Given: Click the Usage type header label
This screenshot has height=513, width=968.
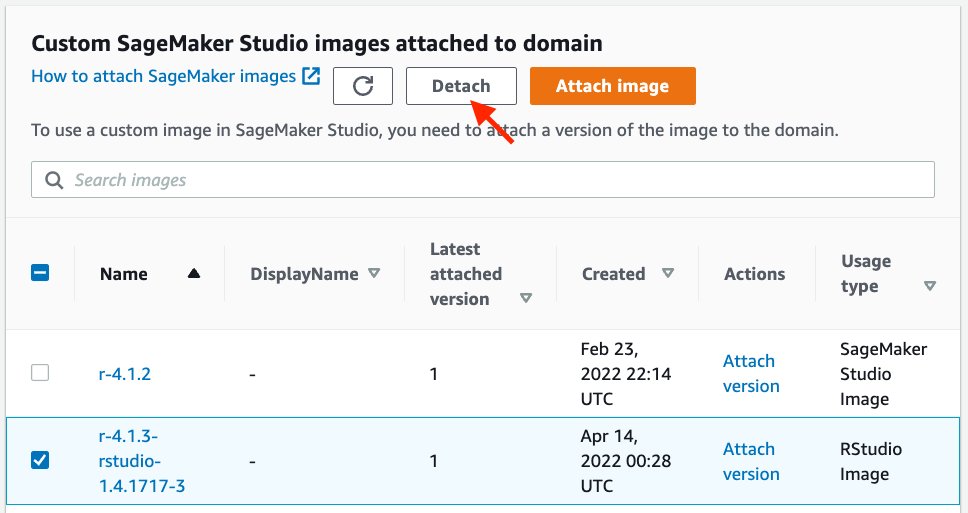Looking at the screenshot, I should (866, 273).
